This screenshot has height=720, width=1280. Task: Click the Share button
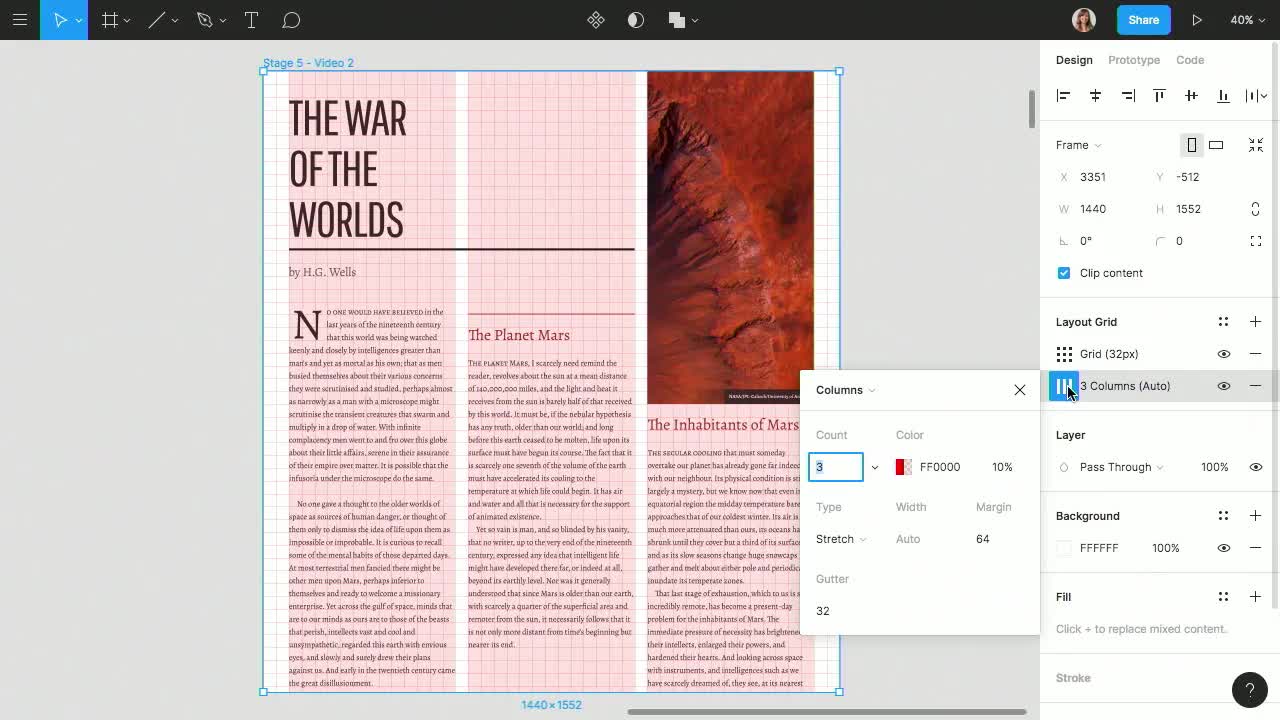(1143, 20)
